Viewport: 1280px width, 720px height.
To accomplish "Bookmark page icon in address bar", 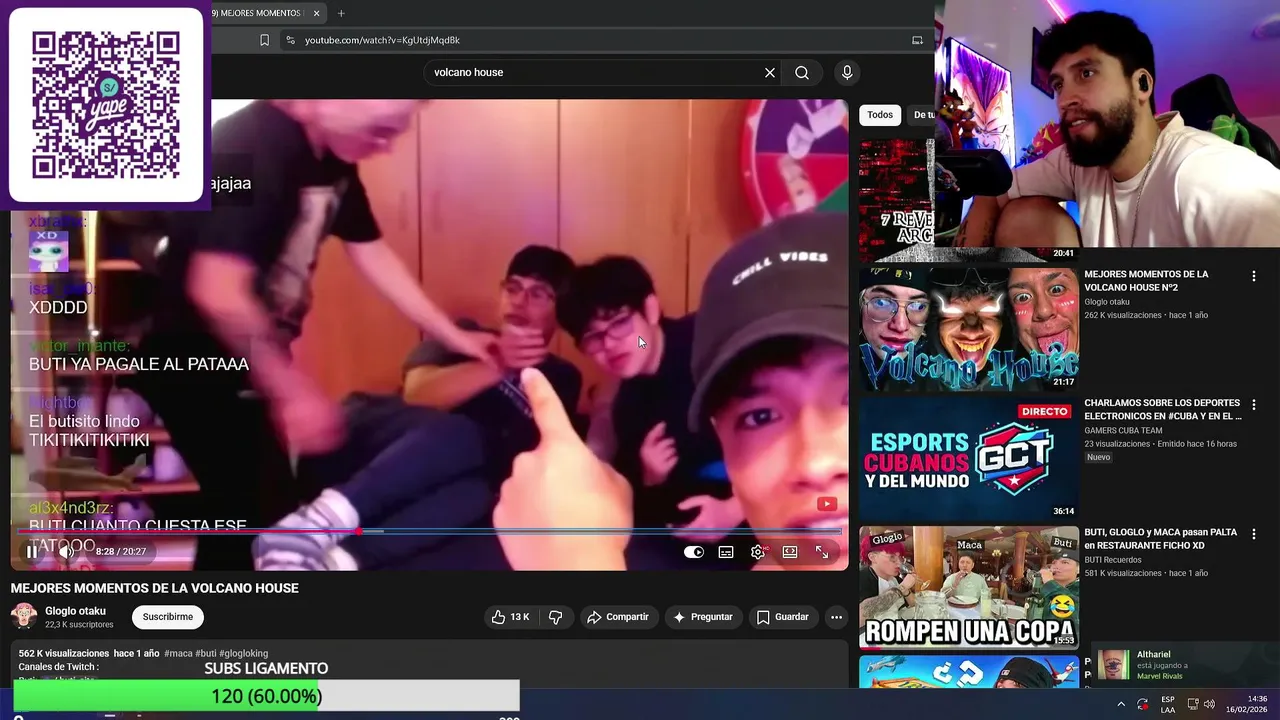I will 264,40.
